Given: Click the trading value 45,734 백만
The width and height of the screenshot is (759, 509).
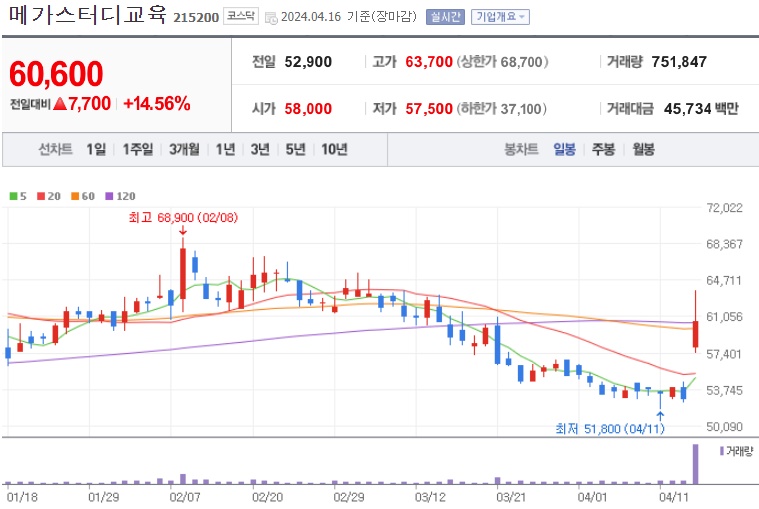Looking at the screenshot, I should coord(701,109).
